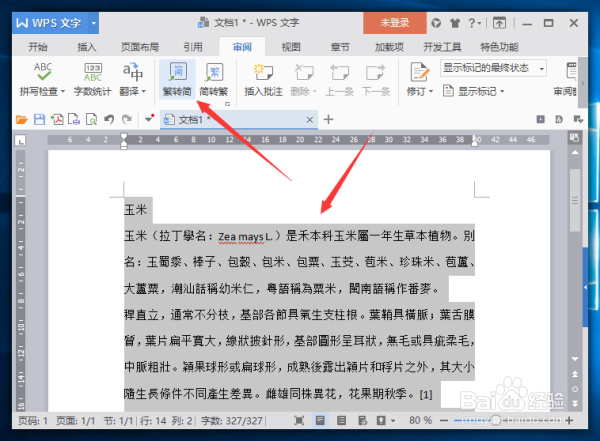Viewport: 600px width, 441px height.
Task: Switch to 视图 tab
Action: point(291,47)
